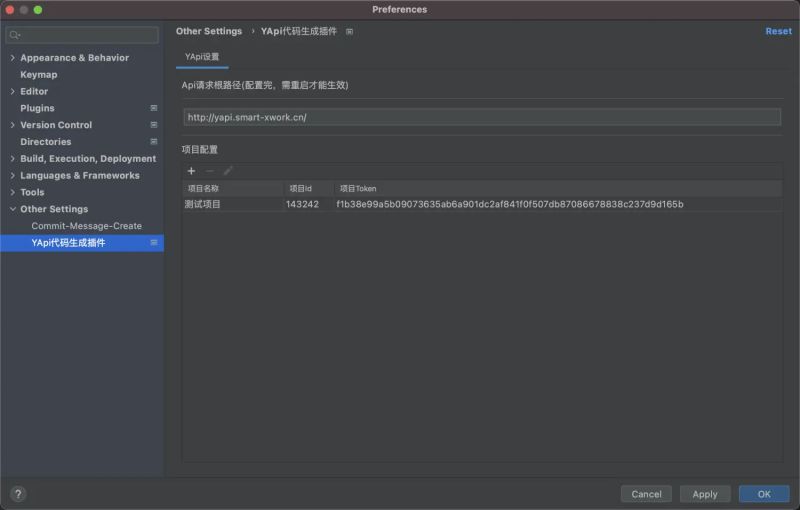This screenshot has height=510, width=800.
Task: Select the project id 143242 cell
Action: [308, 205]
